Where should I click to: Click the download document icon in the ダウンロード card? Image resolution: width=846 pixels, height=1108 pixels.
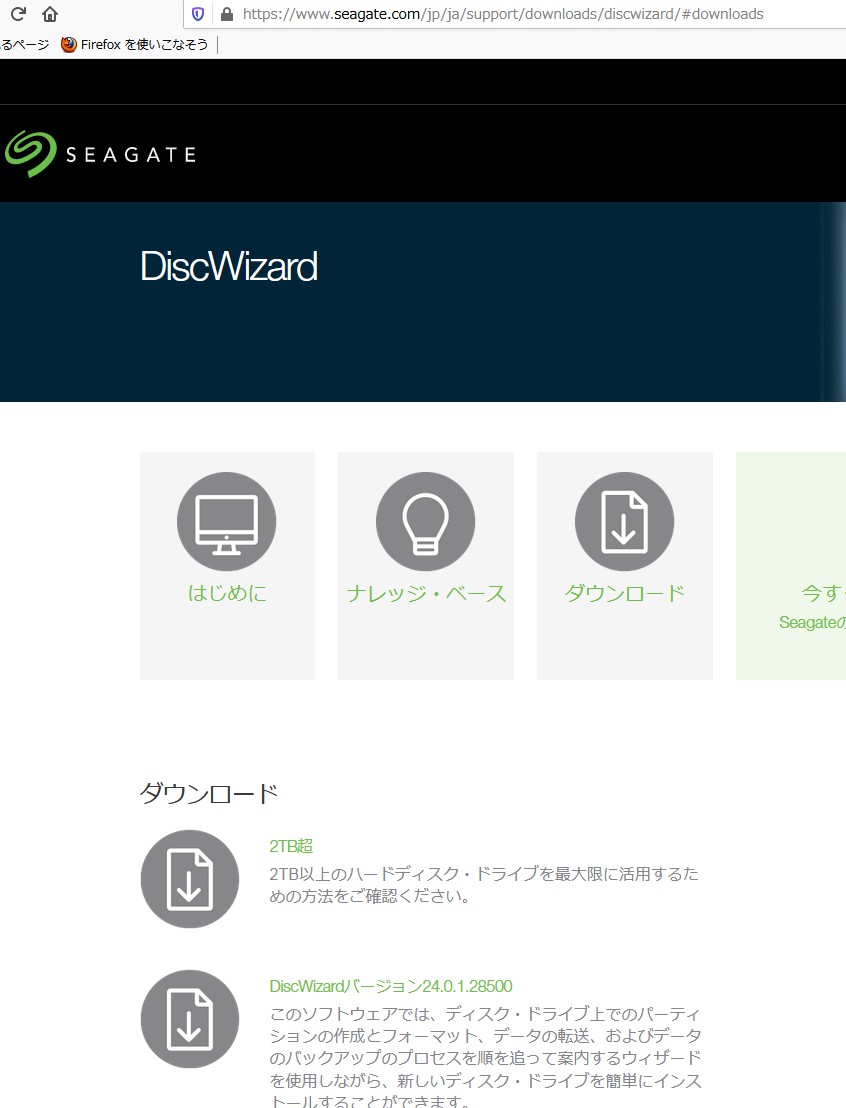624,521
